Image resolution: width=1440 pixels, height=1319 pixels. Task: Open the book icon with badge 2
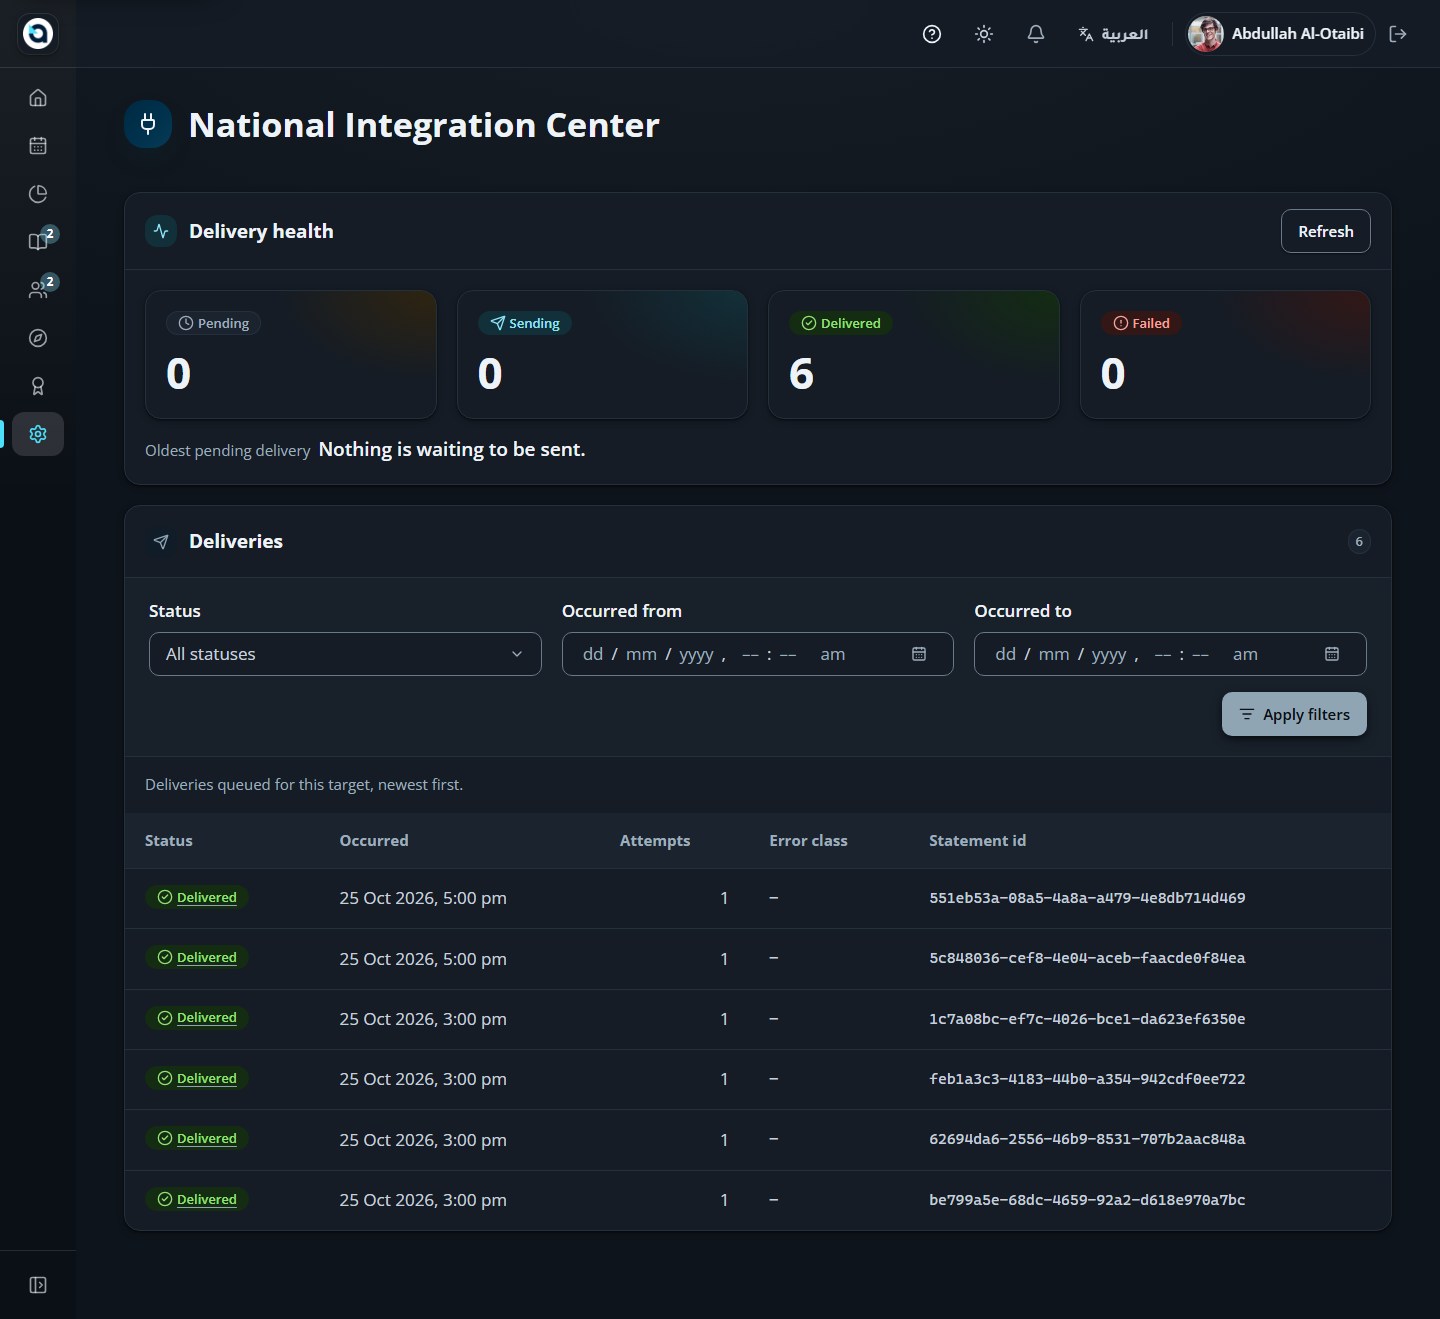tap(38, 241)
